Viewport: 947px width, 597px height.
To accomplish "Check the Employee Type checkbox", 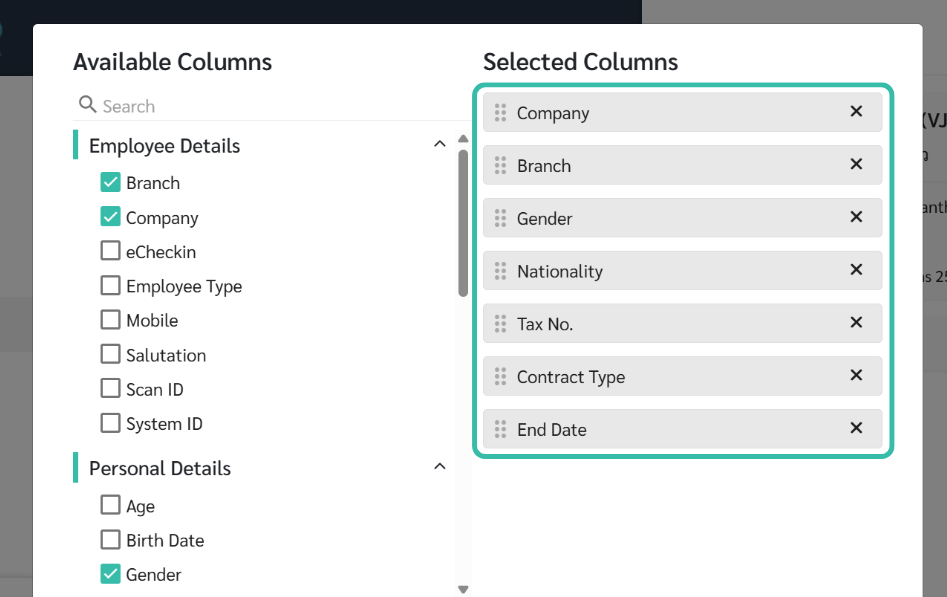I will coord(110,285).
